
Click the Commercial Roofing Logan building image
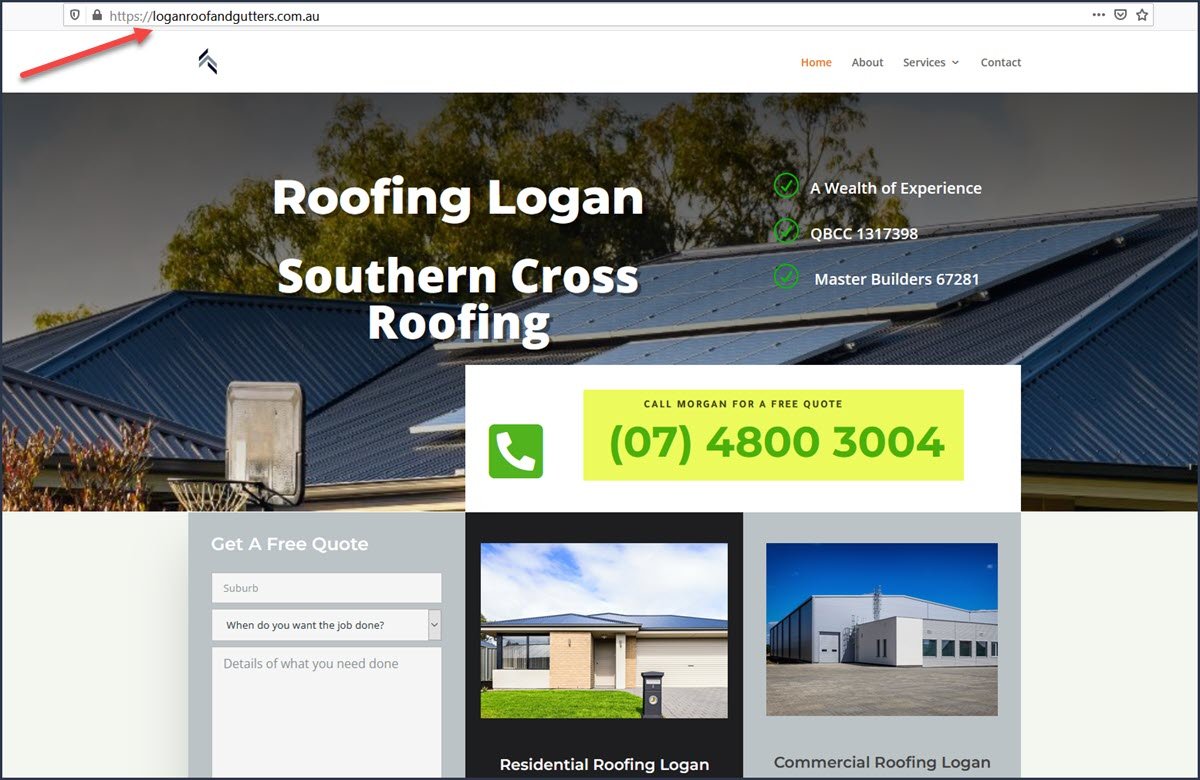tap(882, 629)
